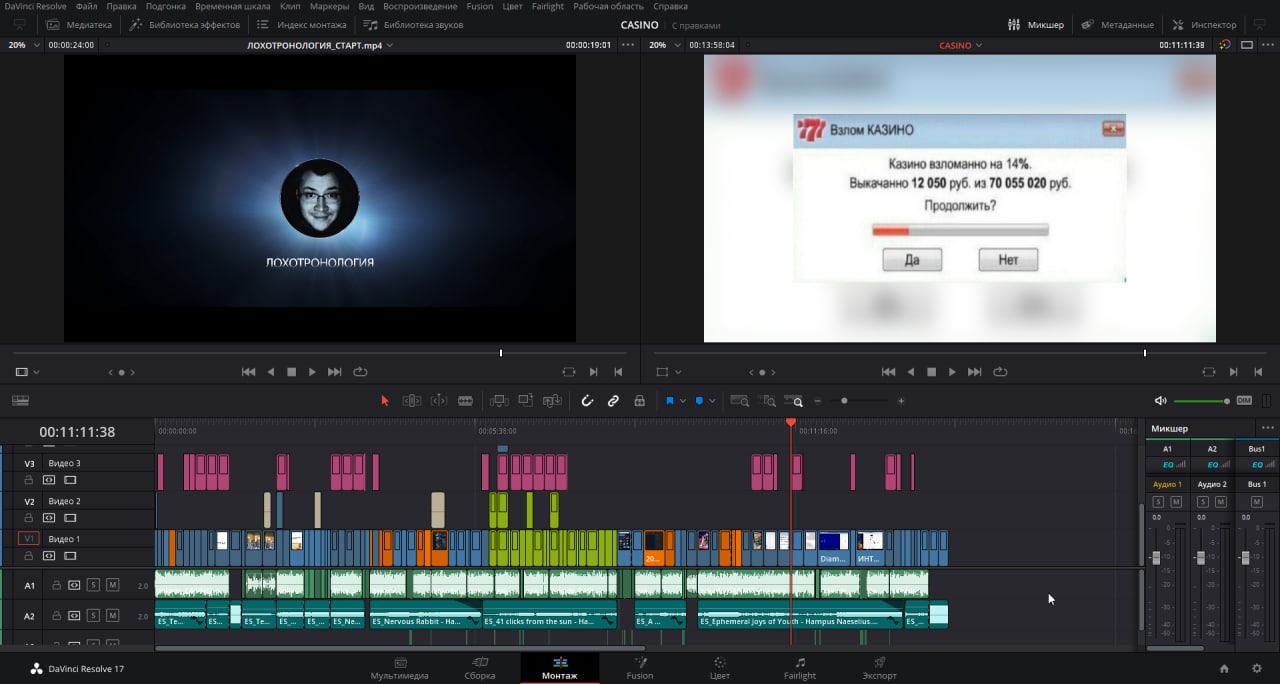Screen dimensions: 1280x684
Task: Click the Detail Zoom icon
Action: point(768,400)
